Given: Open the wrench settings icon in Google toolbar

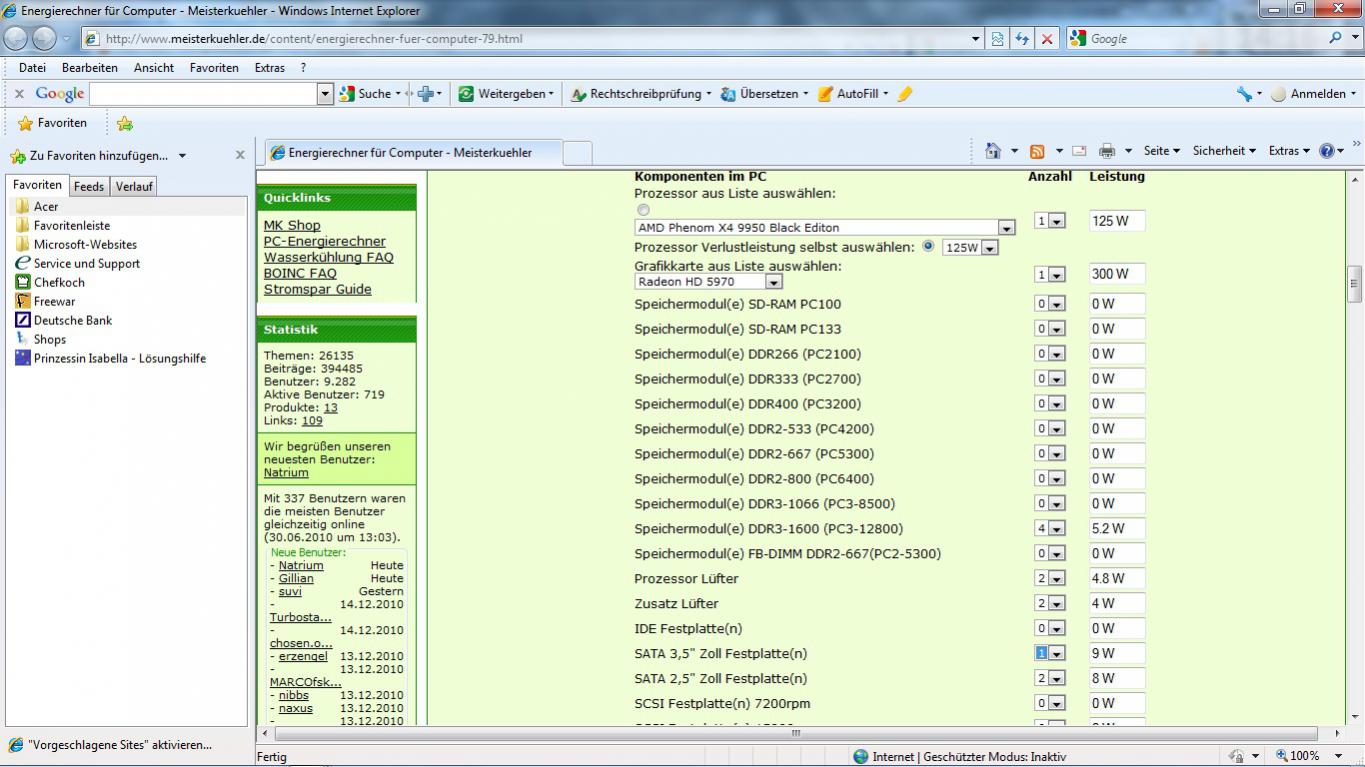Looking at the screenshot, I should coord(1244,94).
